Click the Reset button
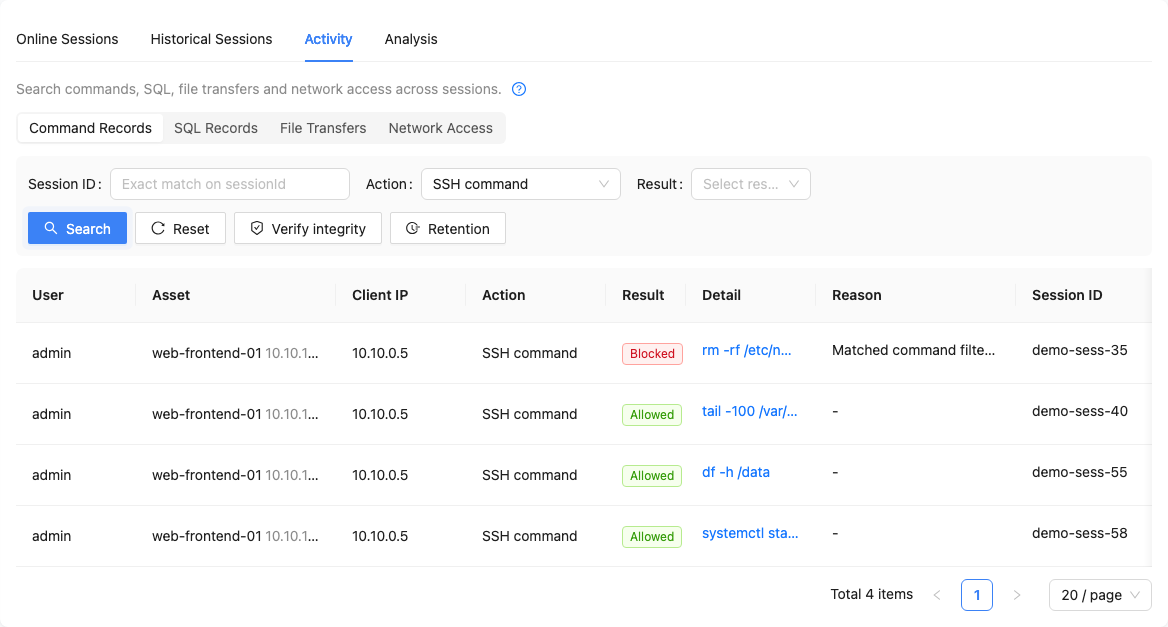 click(x=180, y=229)
